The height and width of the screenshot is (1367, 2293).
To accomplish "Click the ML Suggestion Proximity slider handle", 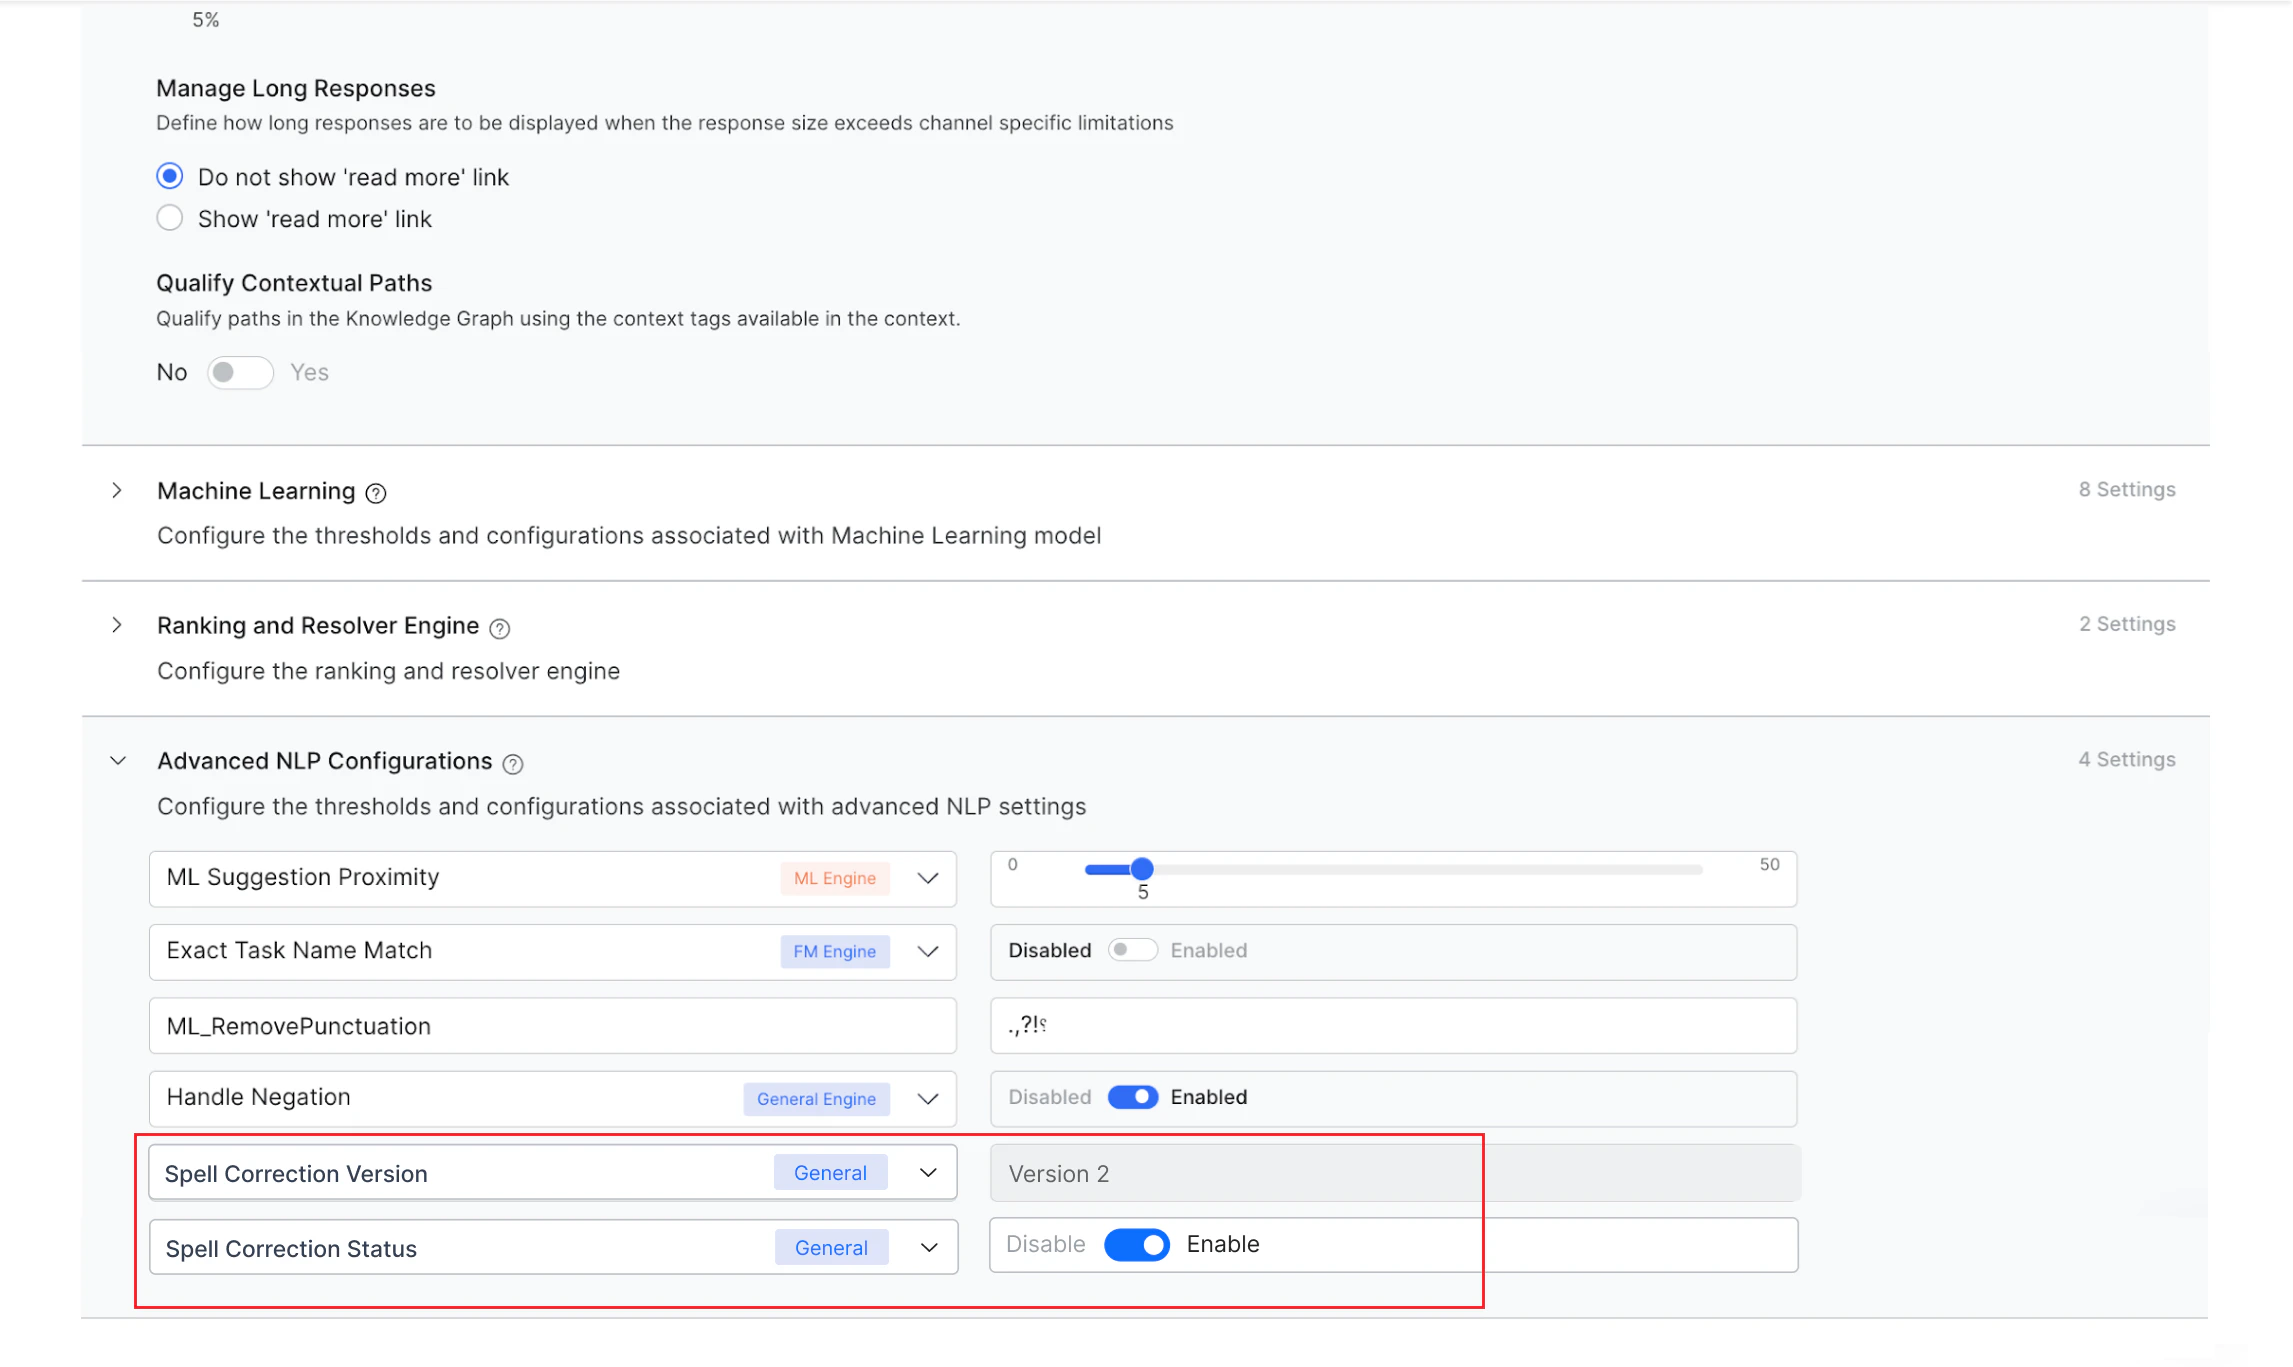I will [1142, 869].
